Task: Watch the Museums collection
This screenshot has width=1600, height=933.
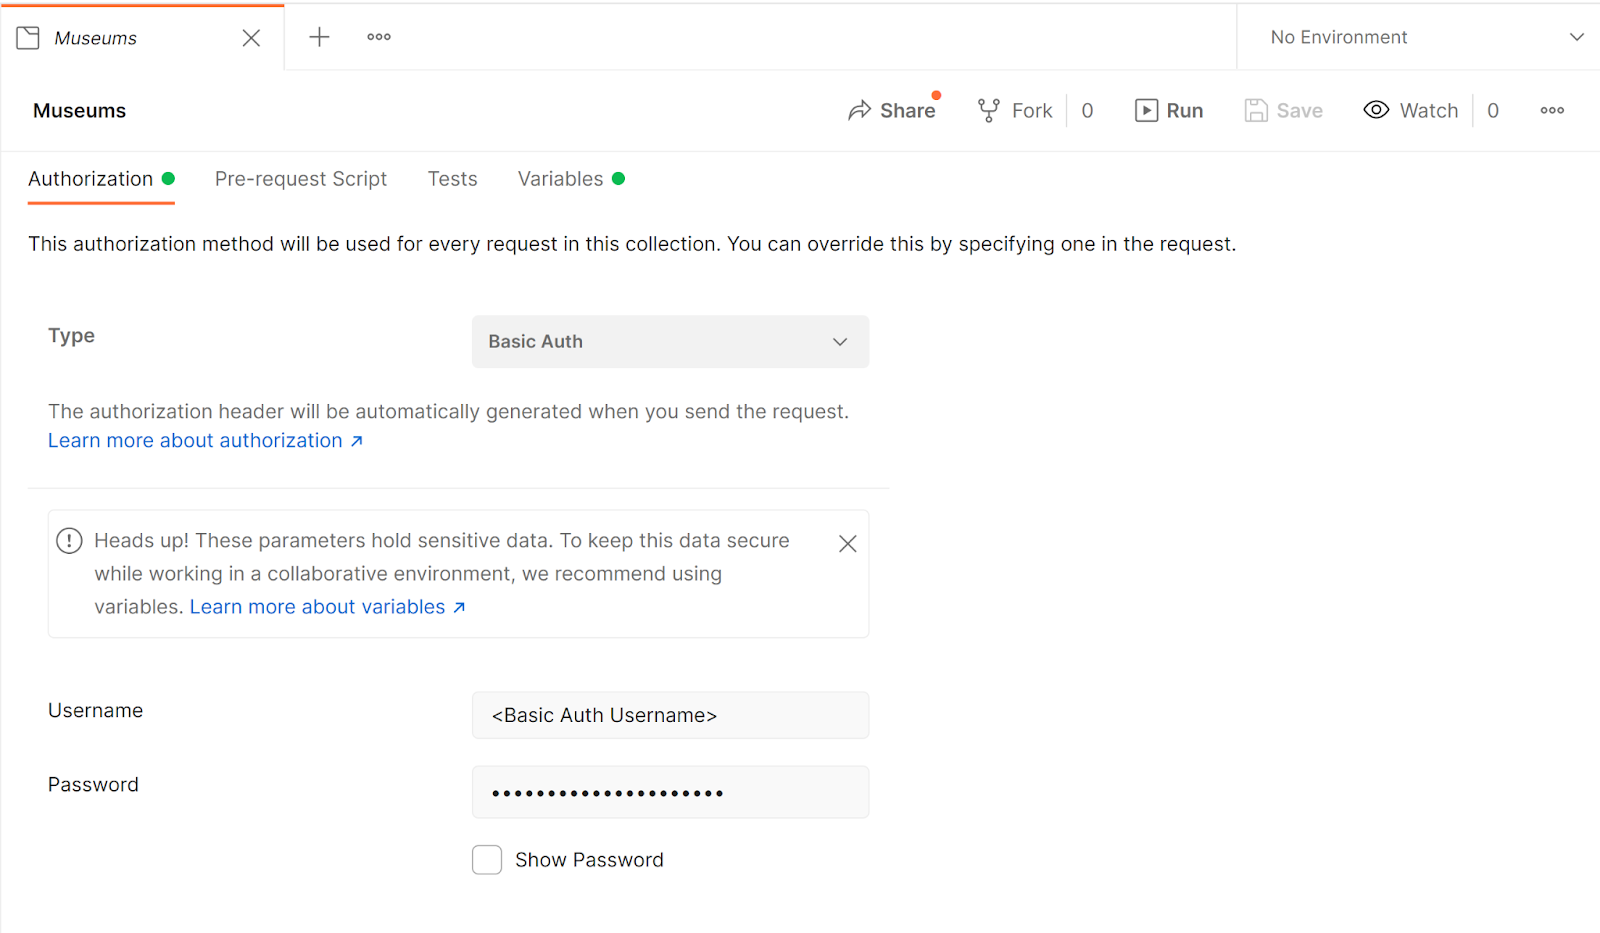Action: click(1410, 110)
